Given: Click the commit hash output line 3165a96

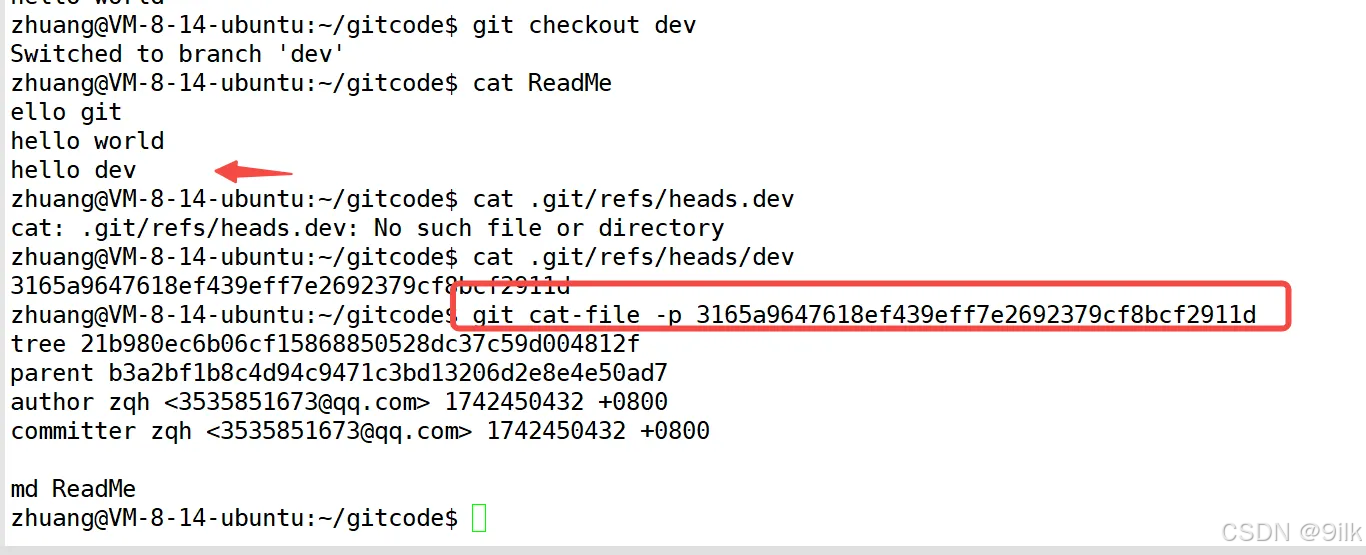Looking at the screenshot, I should [x=290, y=286].
